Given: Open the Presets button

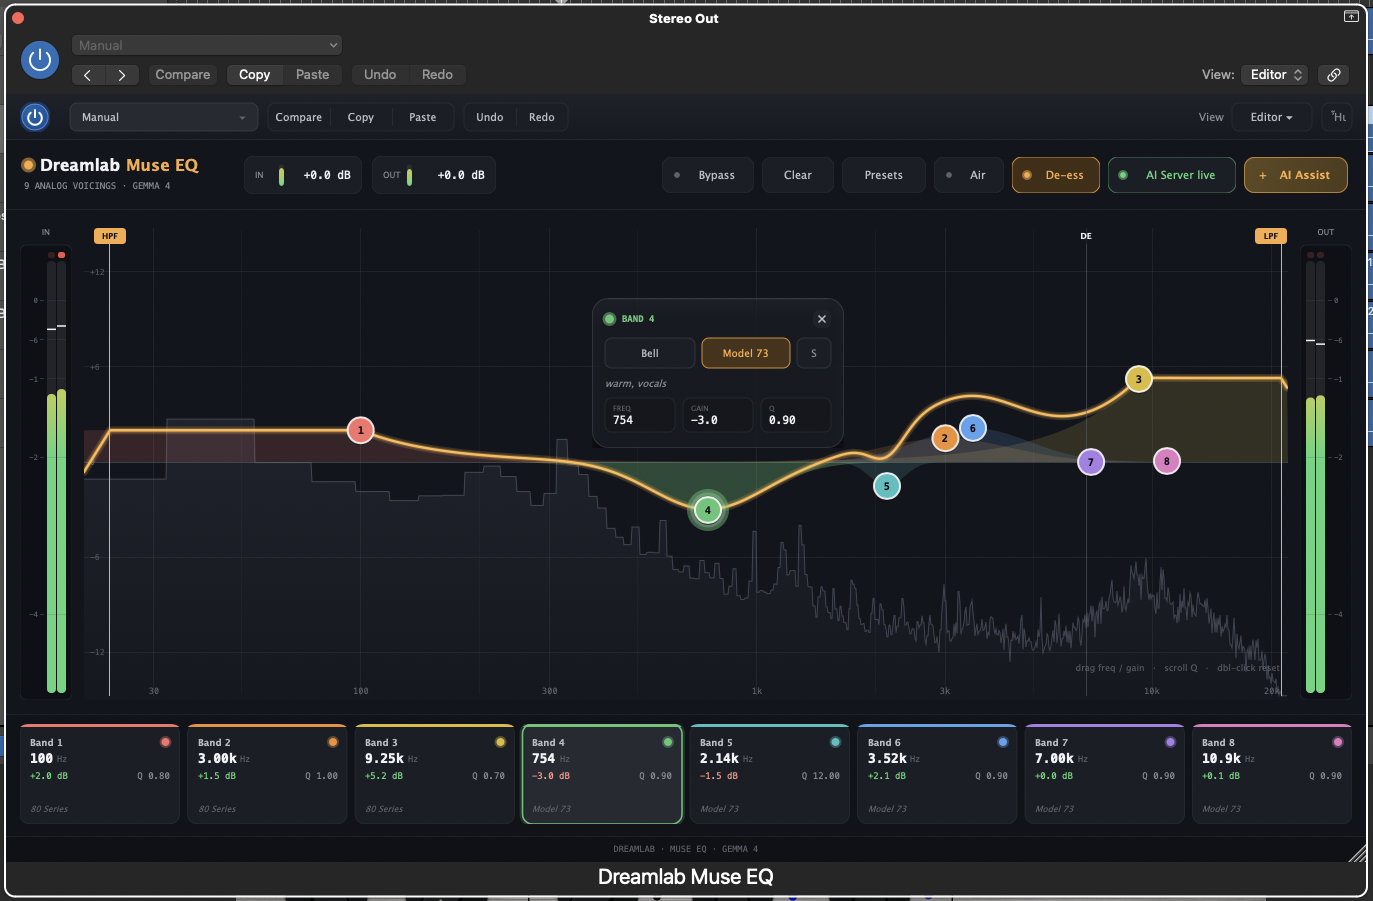Looking at the screenshot, I should click(x=884, y=175).
